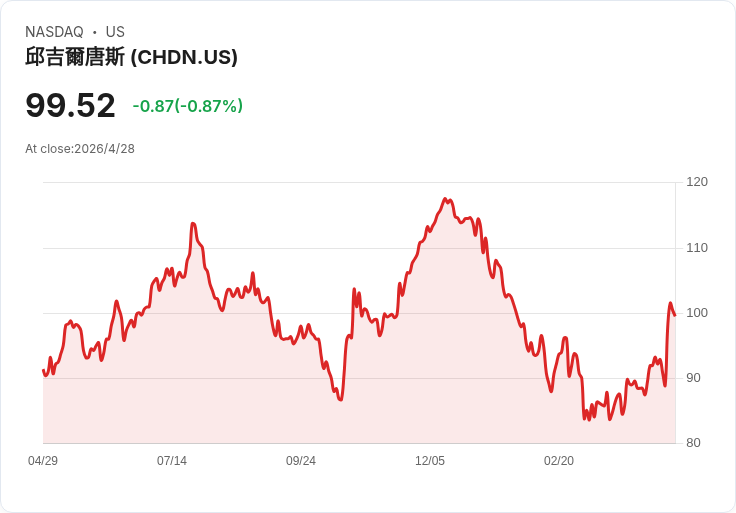Click the -0.87(-0.87%) change value
Viewport: 736px width, 513px height.
188,106
